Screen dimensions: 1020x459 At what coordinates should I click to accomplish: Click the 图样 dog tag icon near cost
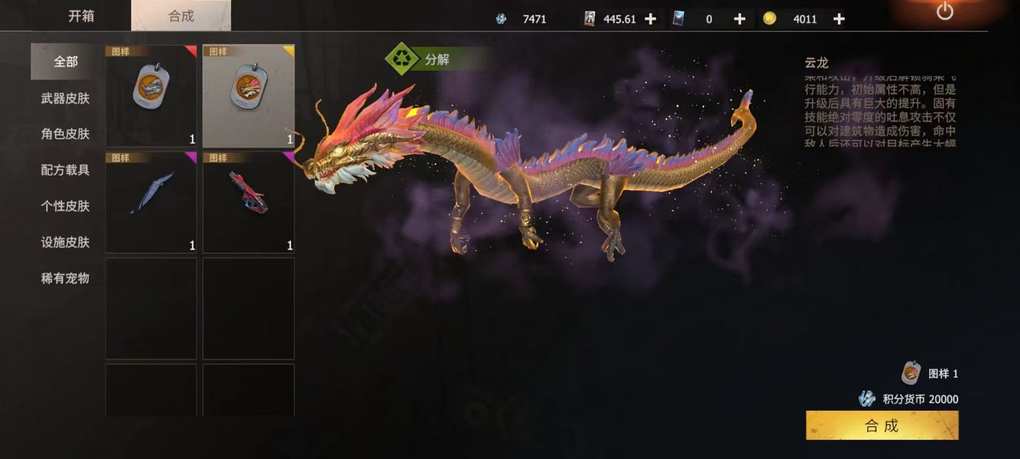(x=911, y=373)
